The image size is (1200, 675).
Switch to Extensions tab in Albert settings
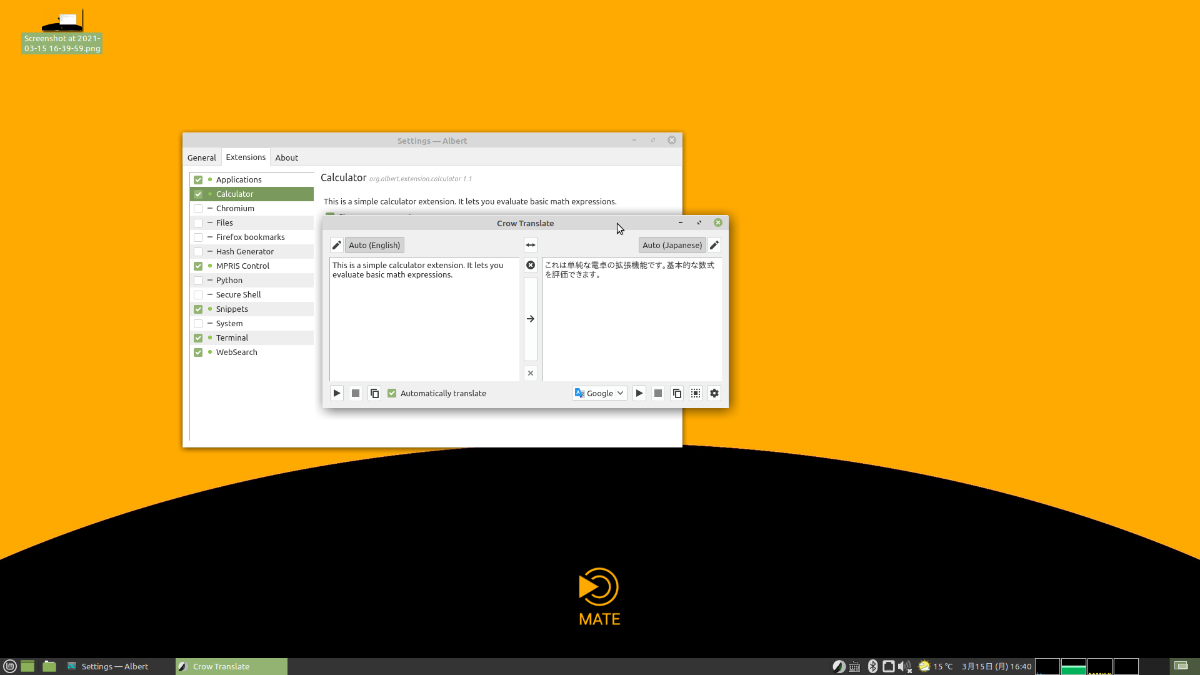245,157
